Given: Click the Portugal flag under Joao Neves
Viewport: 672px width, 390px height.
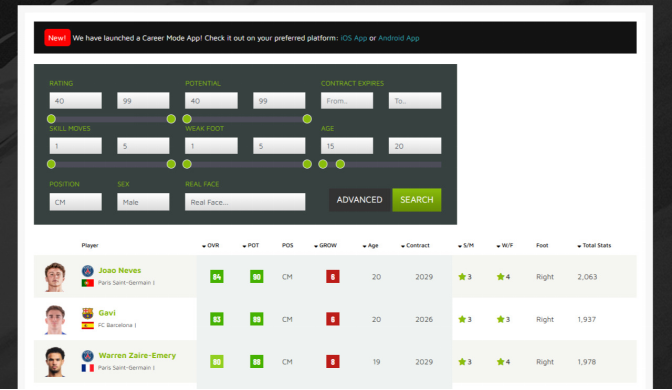Looking at the screenshot, I should point(87,283).
